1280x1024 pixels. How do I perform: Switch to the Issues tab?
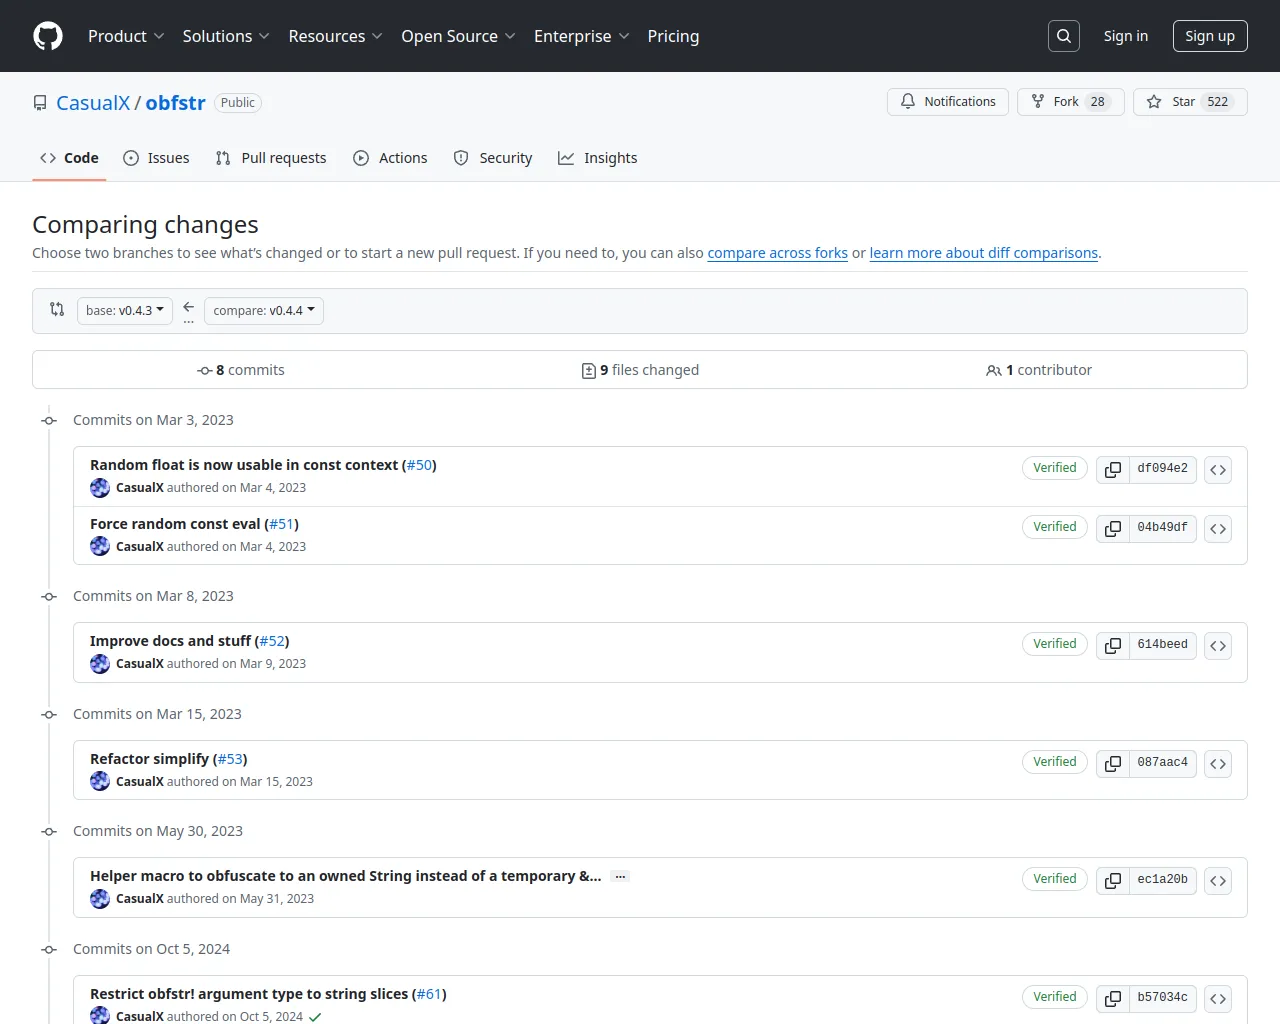156,158
